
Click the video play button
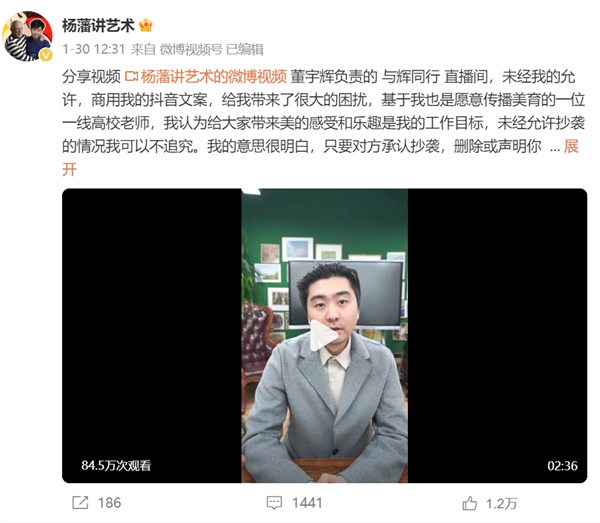point(323,336)
